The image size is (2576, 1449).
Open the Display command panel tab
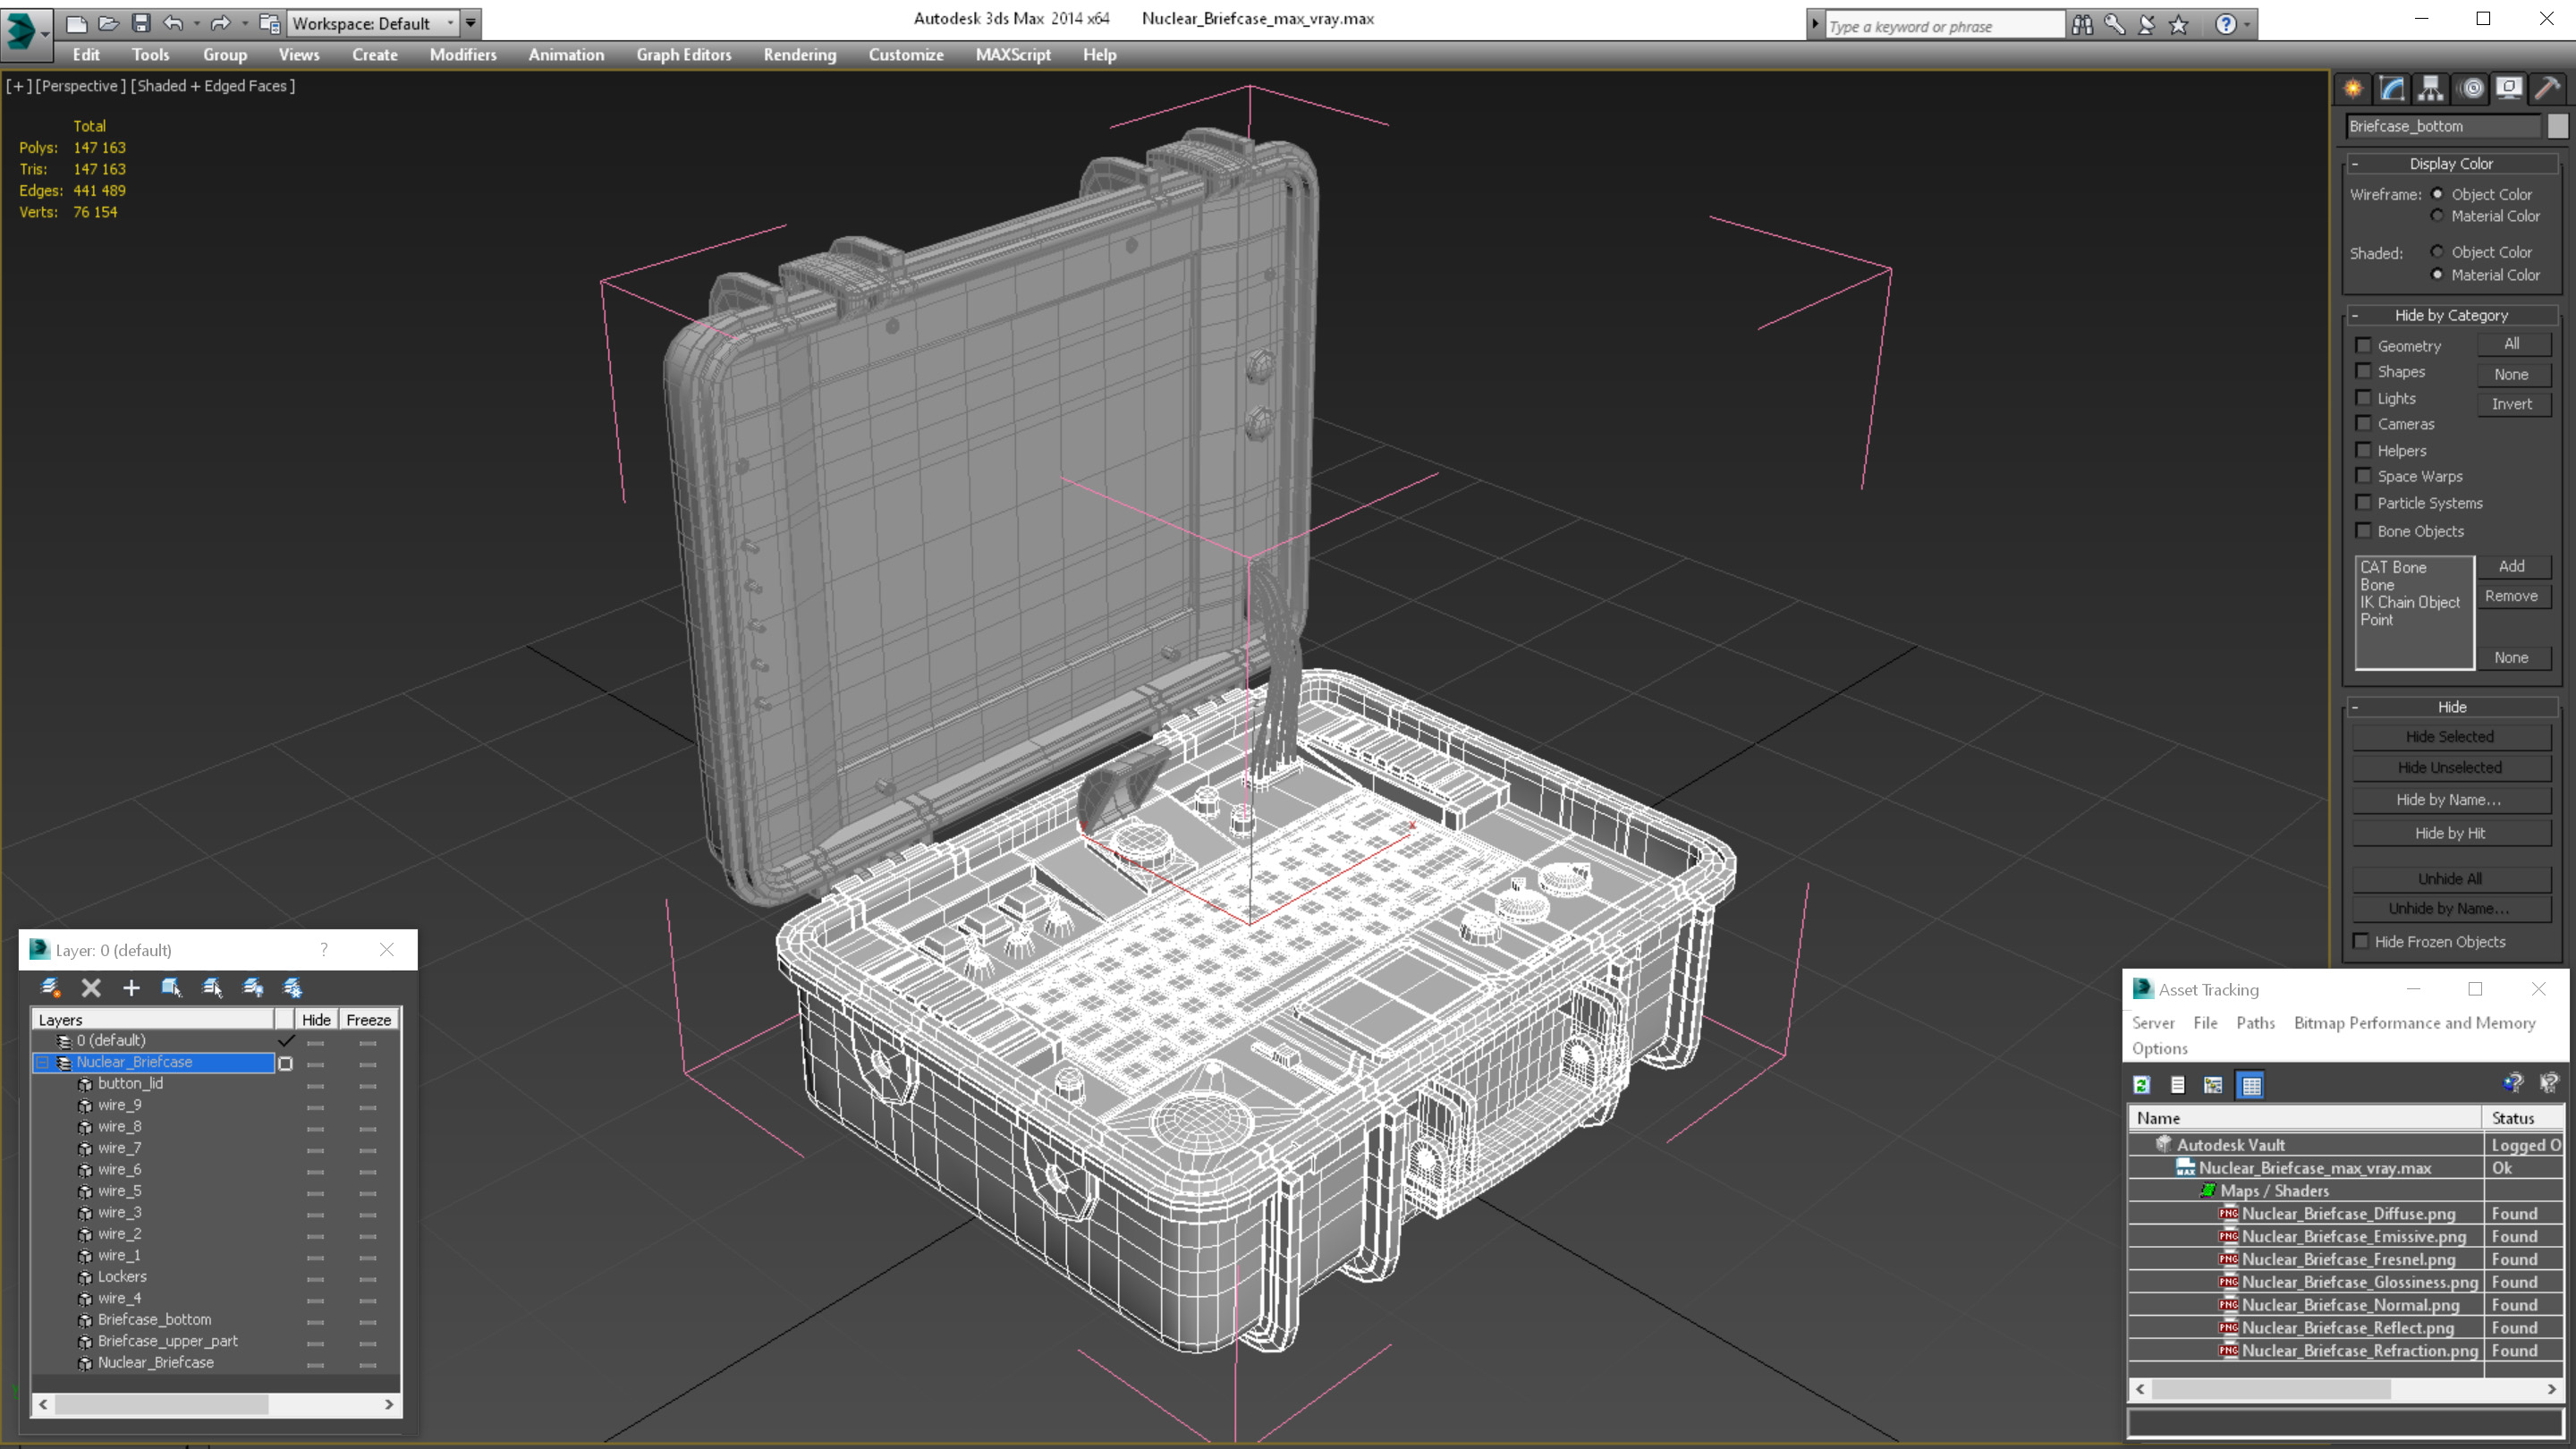tap(2509, 89)
